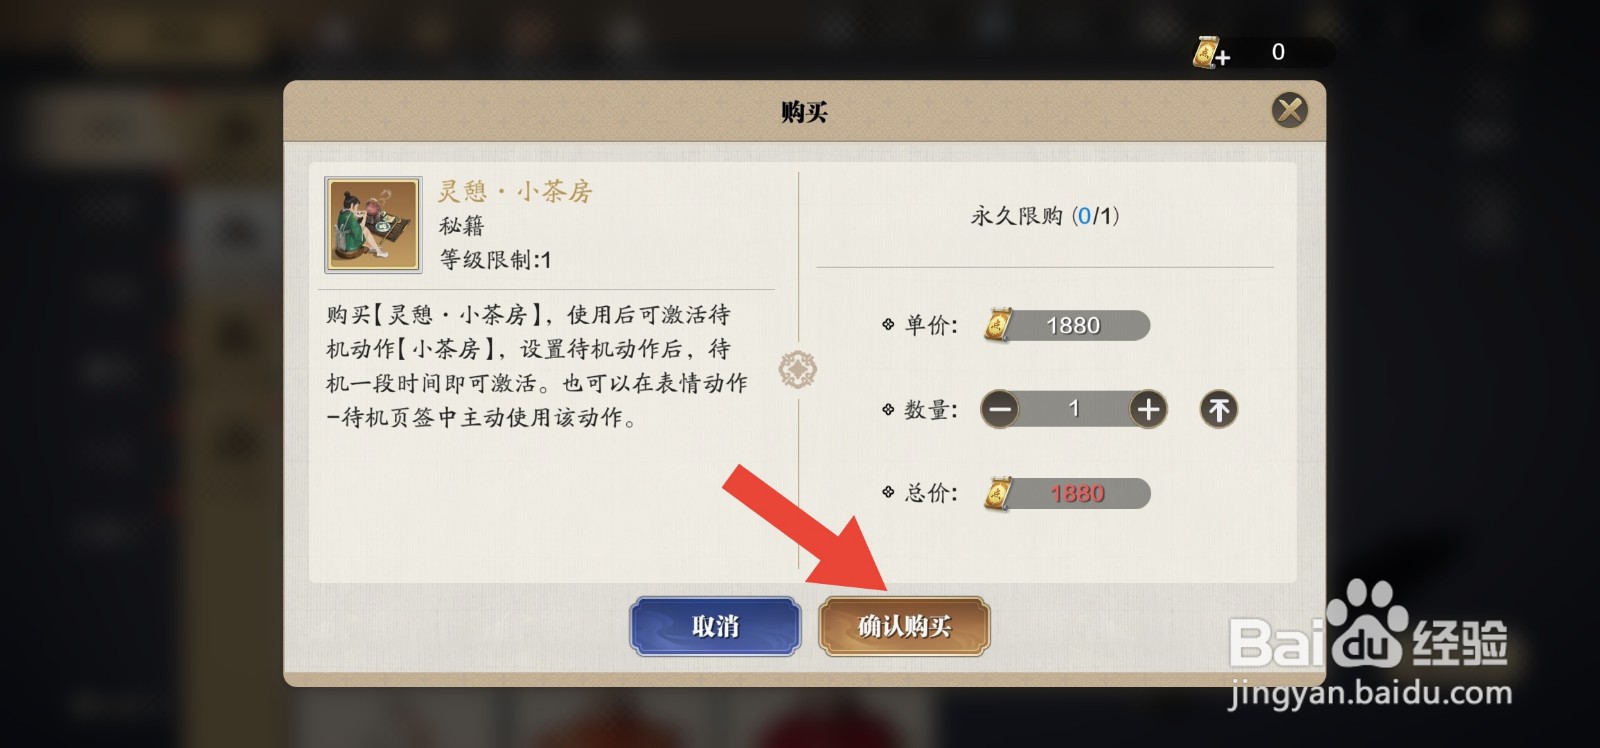Tap the currency scroll icon with plus
Screen dimensions: 1600x748
coord(1211,52)
